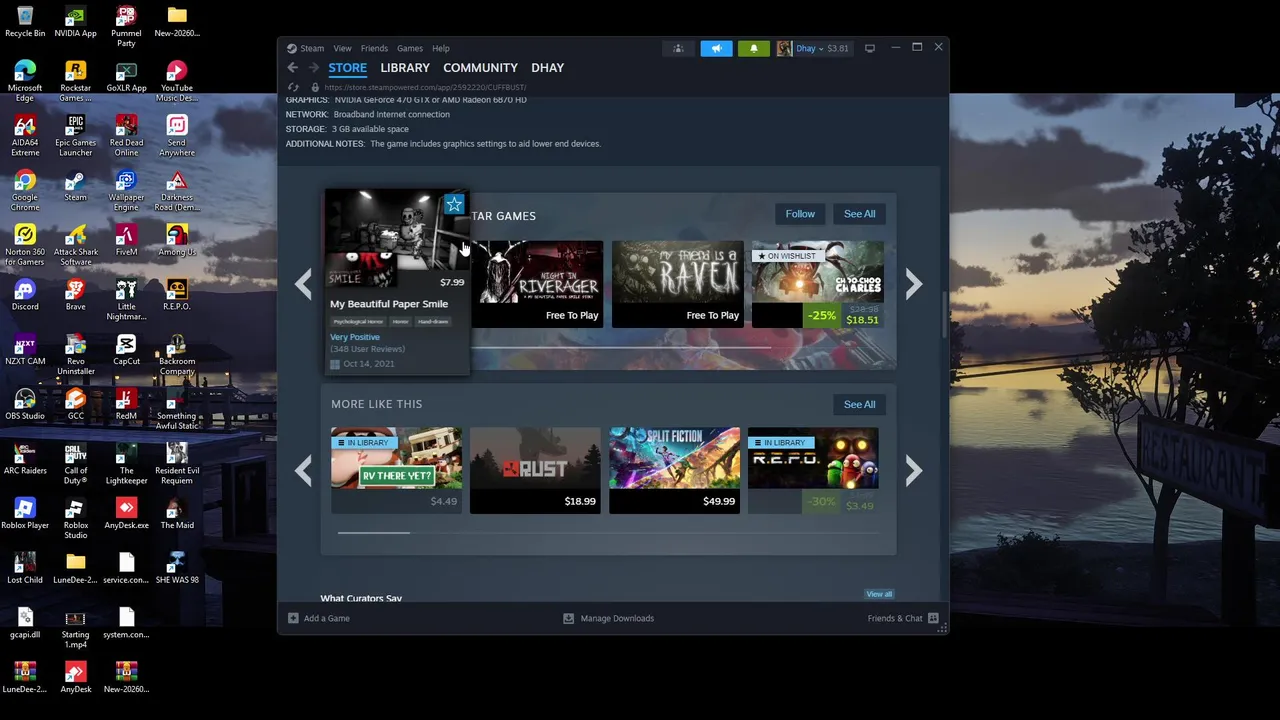Open the Help menu
This screenshot has height=720, width=1280.
coord(440,48)
